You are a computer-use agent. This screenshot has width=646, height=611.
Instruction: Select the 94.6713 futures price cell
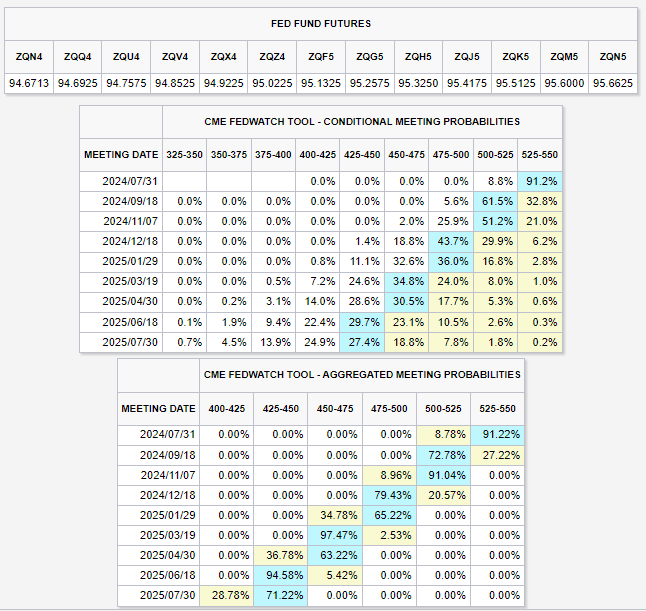click(x=27, y=83)
